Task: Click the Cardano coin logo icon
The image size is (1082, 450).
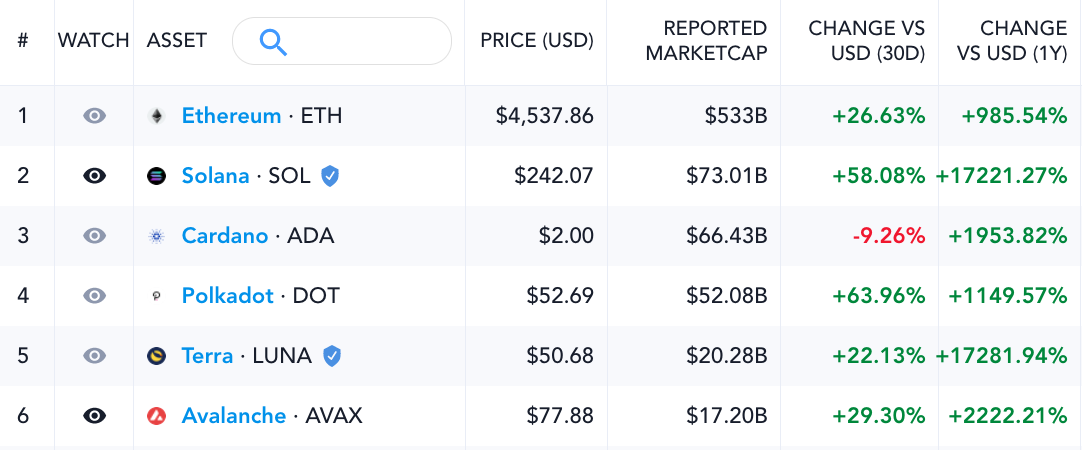Action: click(x=157, y=236)
